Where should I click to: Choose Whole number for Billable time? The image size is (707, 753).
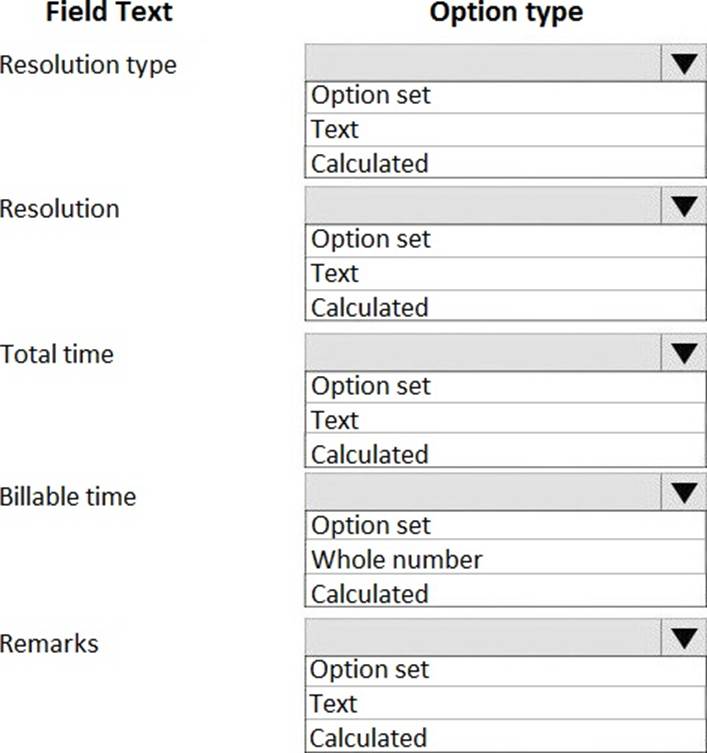click(x=505, y=559)
